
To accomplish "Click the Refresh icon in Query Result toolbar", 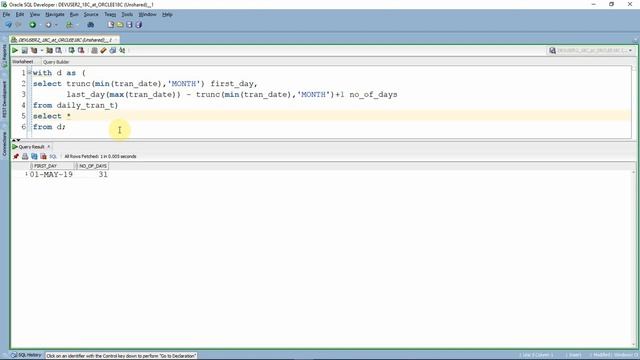I will (x=34, y=157).
